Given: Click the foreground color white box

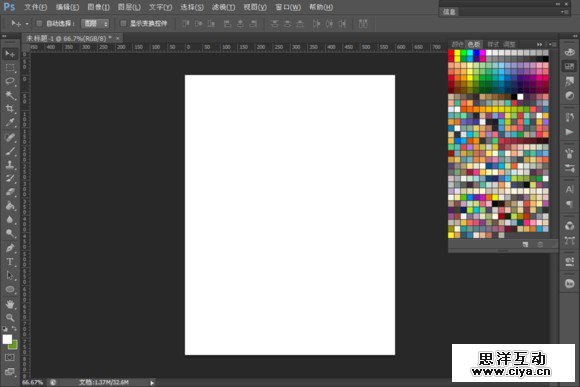Looking at the screenshot, I should pos(7,339).
